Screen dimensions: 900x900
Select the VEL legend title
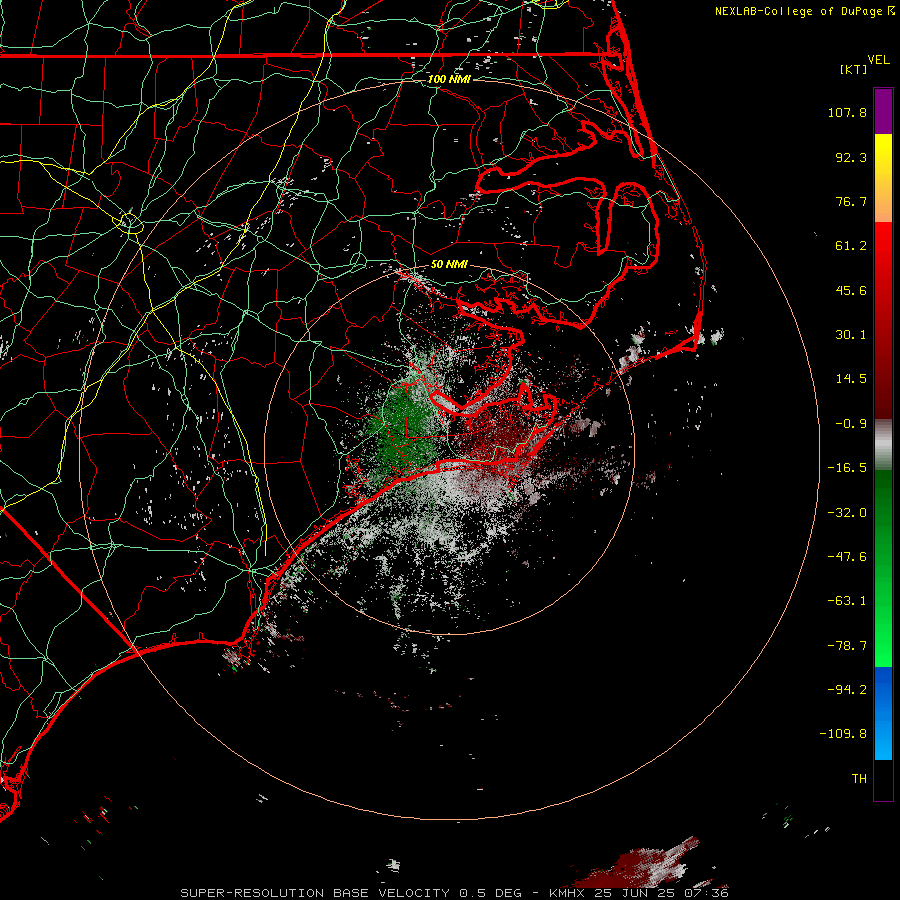pos(878,60)
